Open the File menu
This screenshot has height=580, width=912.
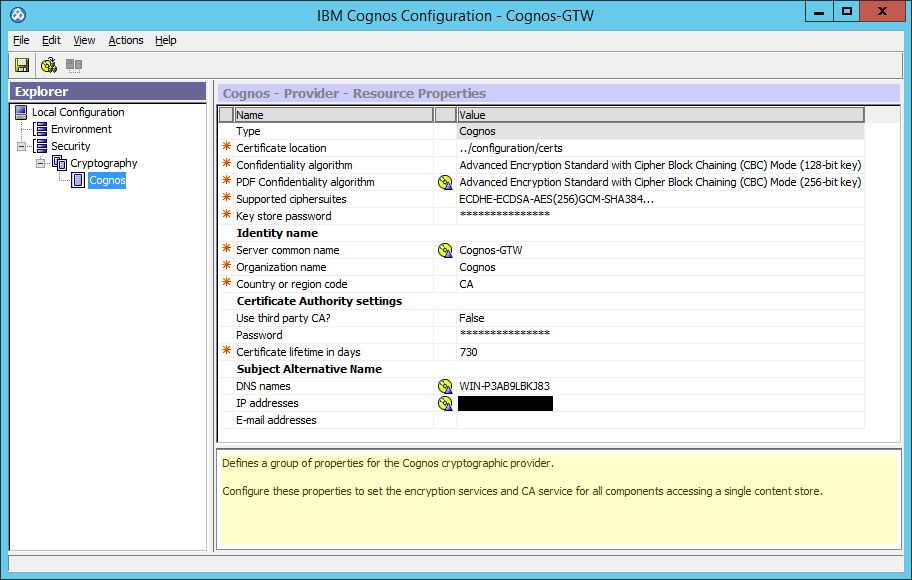(x=21, y=40)
